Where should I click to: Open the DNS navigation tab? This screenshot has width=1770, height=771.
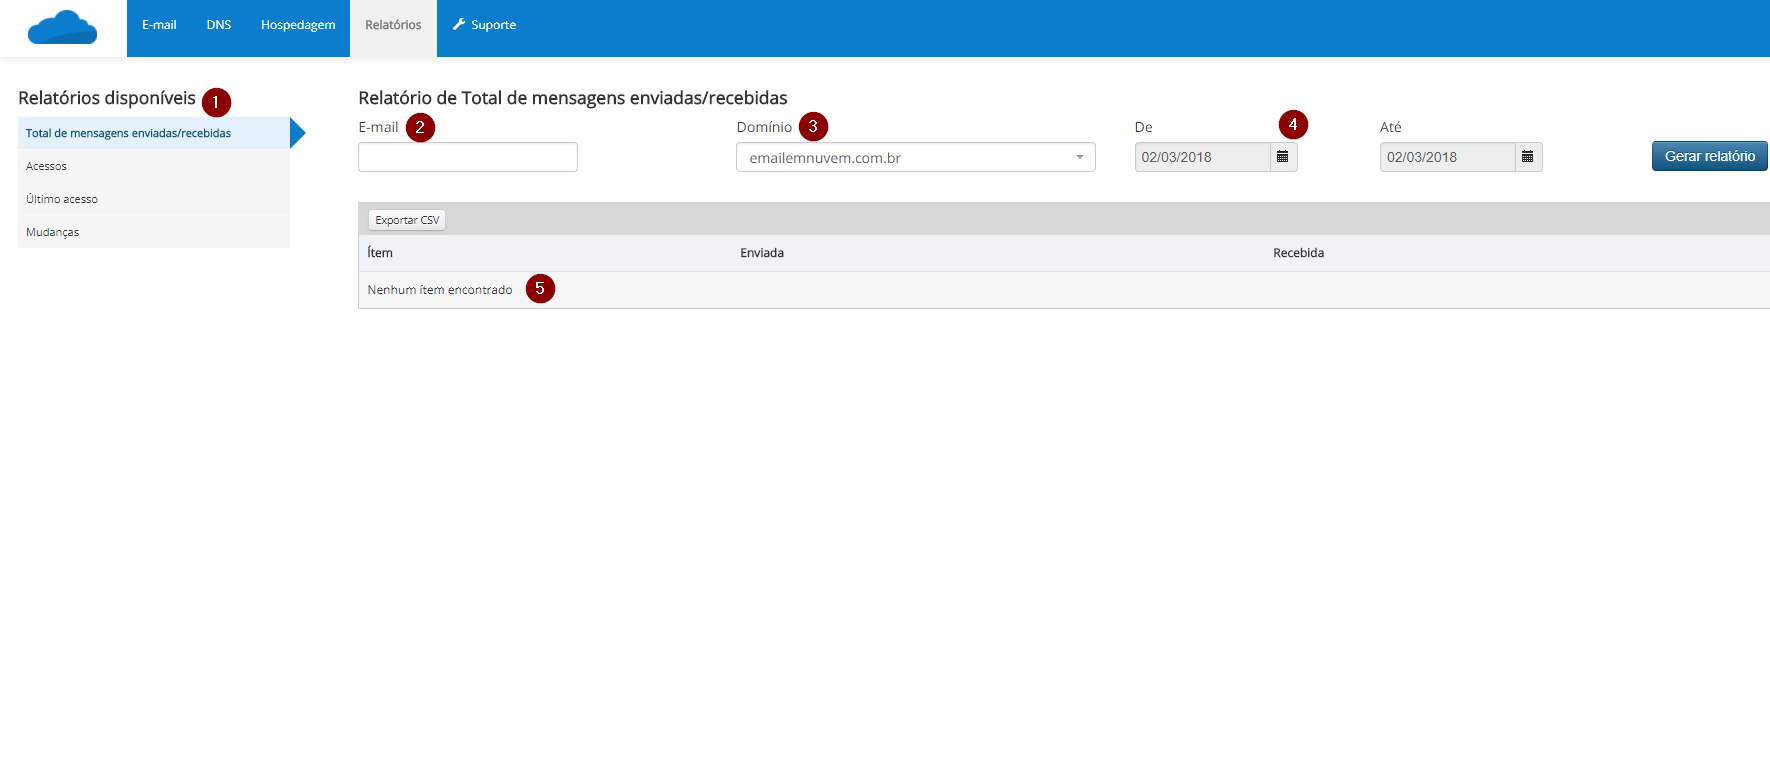[219, 25]
